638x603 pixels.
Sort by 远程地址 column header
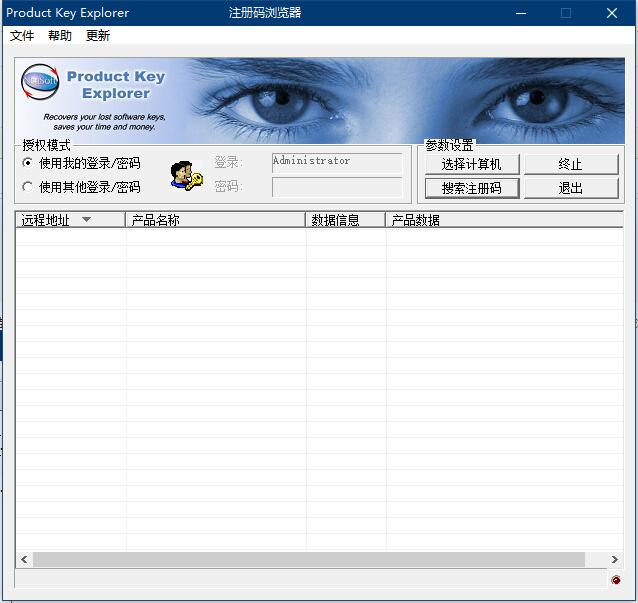point(70,220)
